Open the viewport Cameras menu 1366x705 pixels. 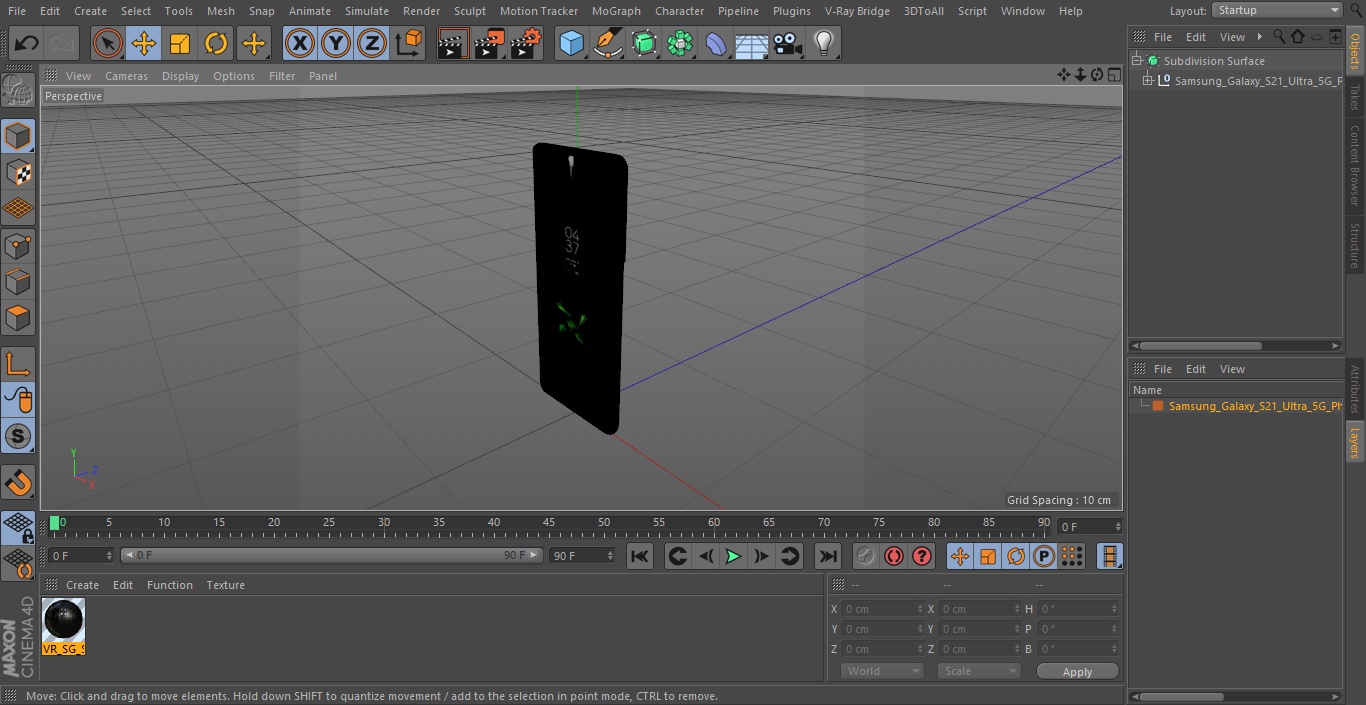point(126,76)
